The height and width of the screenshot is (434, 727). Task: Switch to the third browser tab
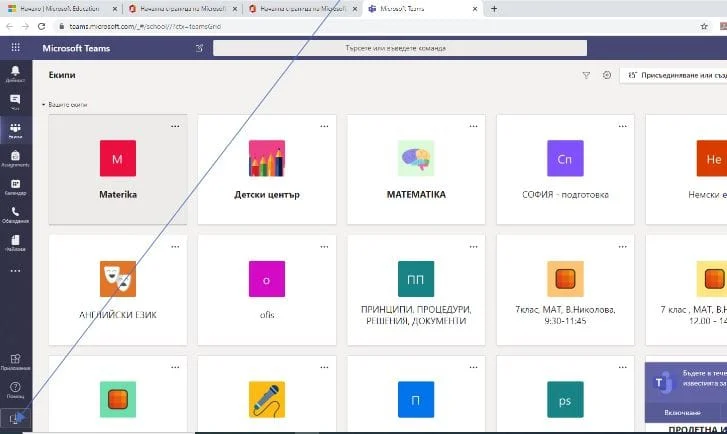[303, 9]
